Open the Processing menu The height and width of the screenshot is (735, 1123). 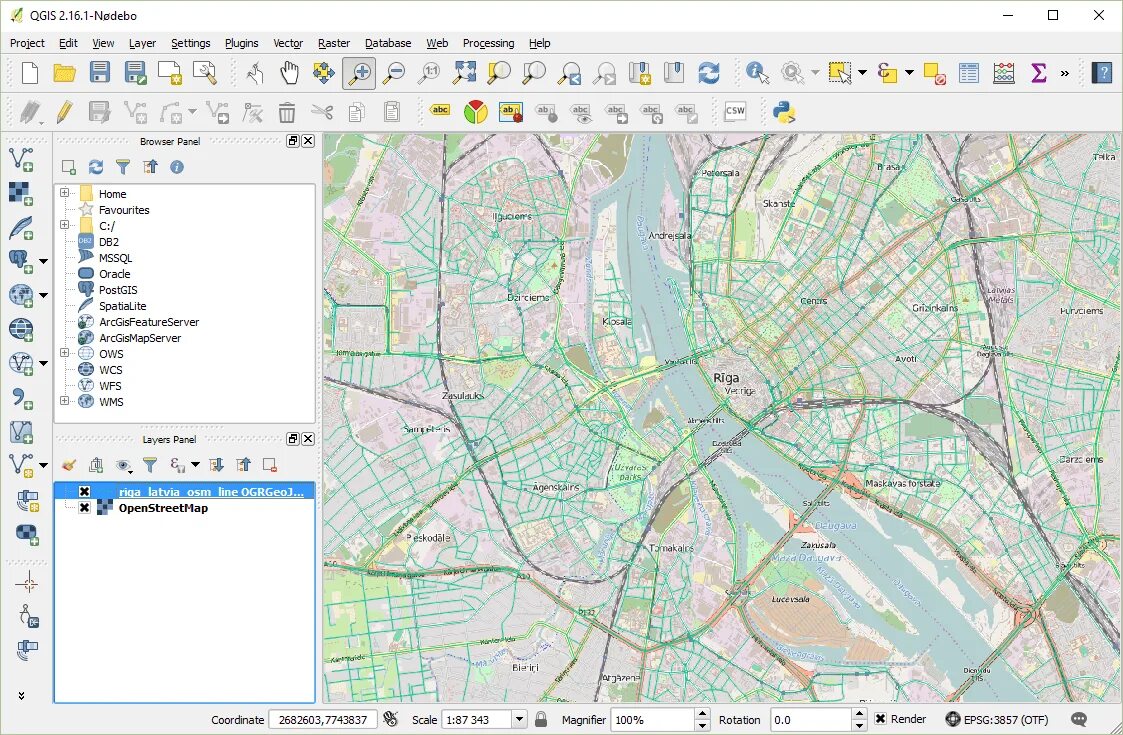tap(488, 43)
